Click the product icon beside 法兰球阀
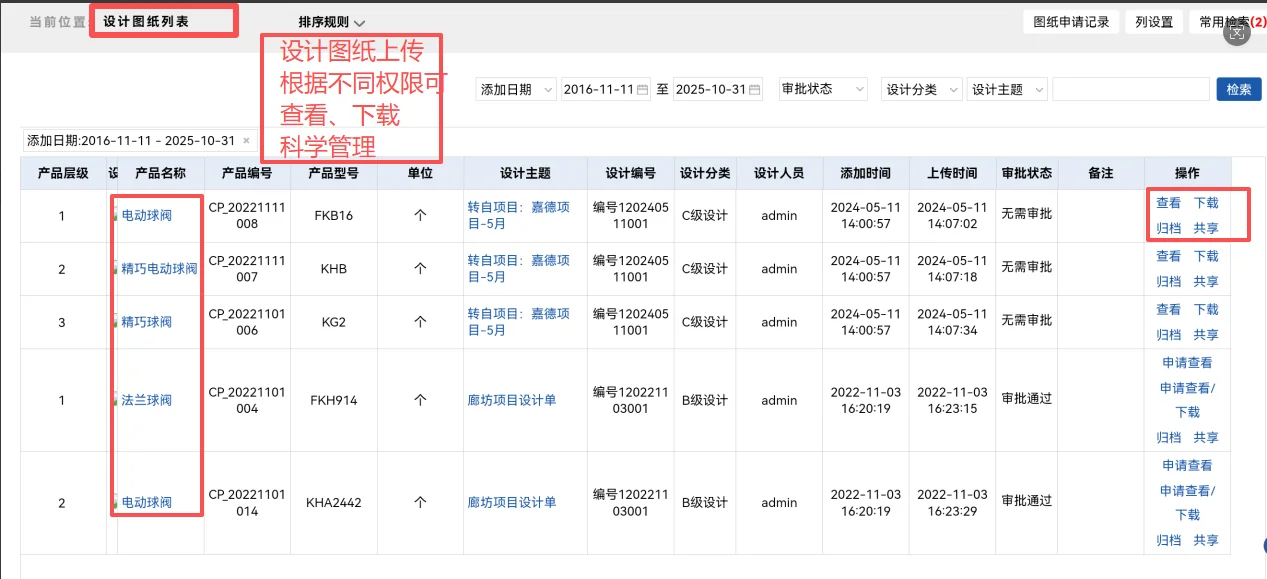 [x=115, y=400]
